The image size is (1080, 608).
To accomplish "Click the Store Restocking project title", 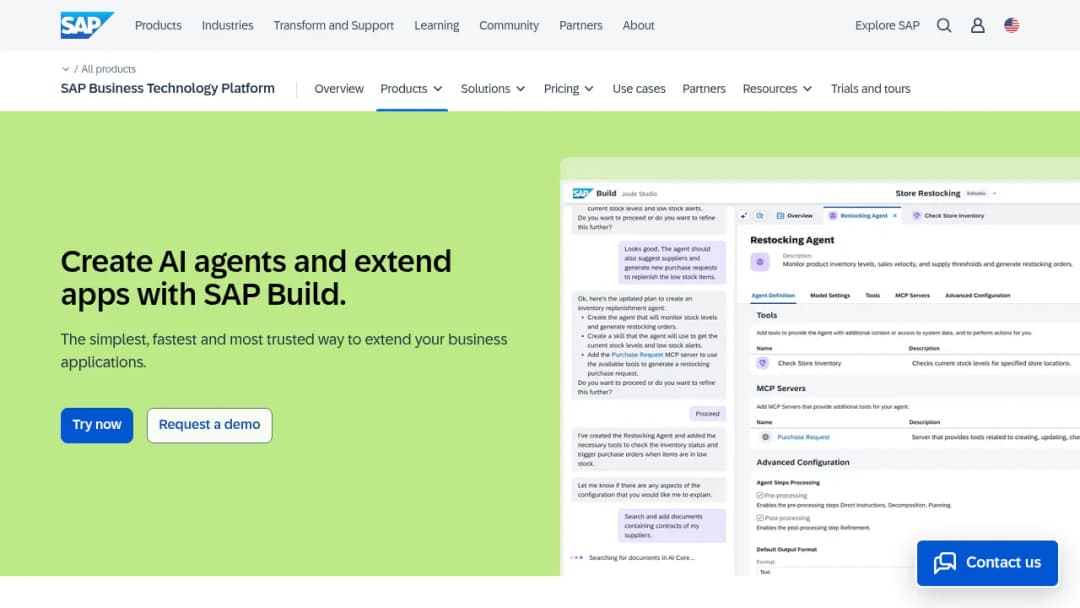I will click(x=928, y=193).
